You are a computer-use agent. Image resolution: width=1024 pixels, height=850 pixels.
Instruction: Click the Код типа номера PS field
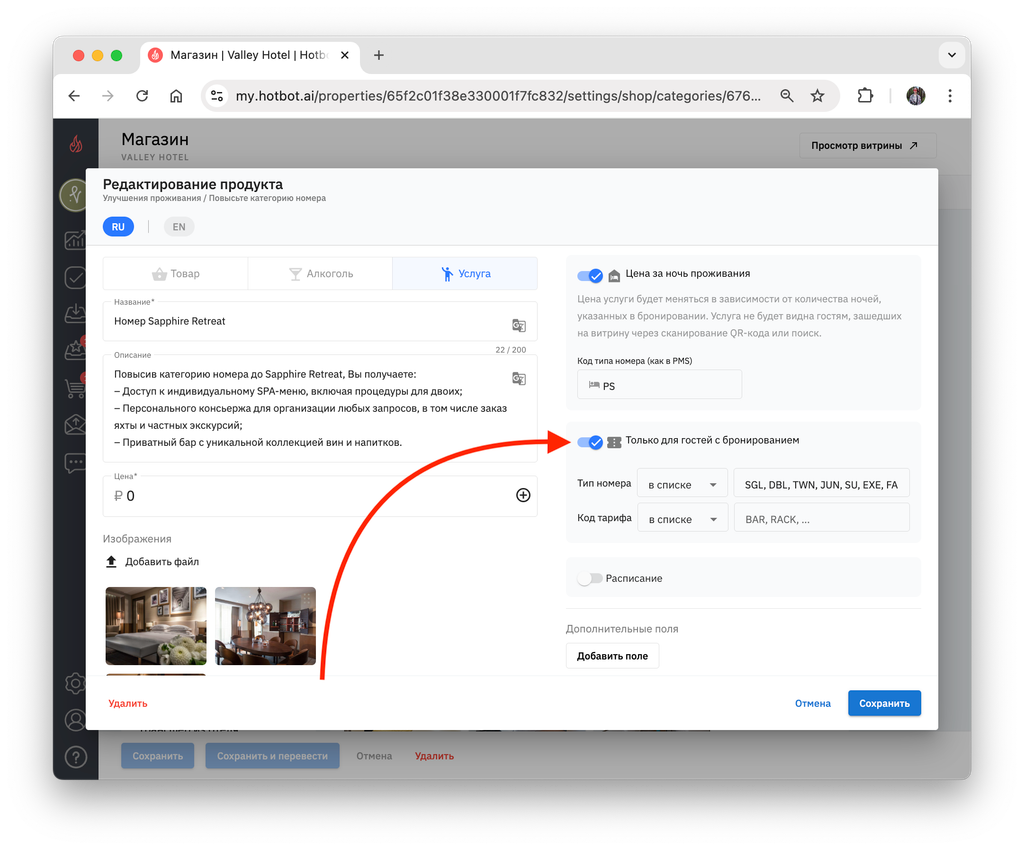(660, 385)
